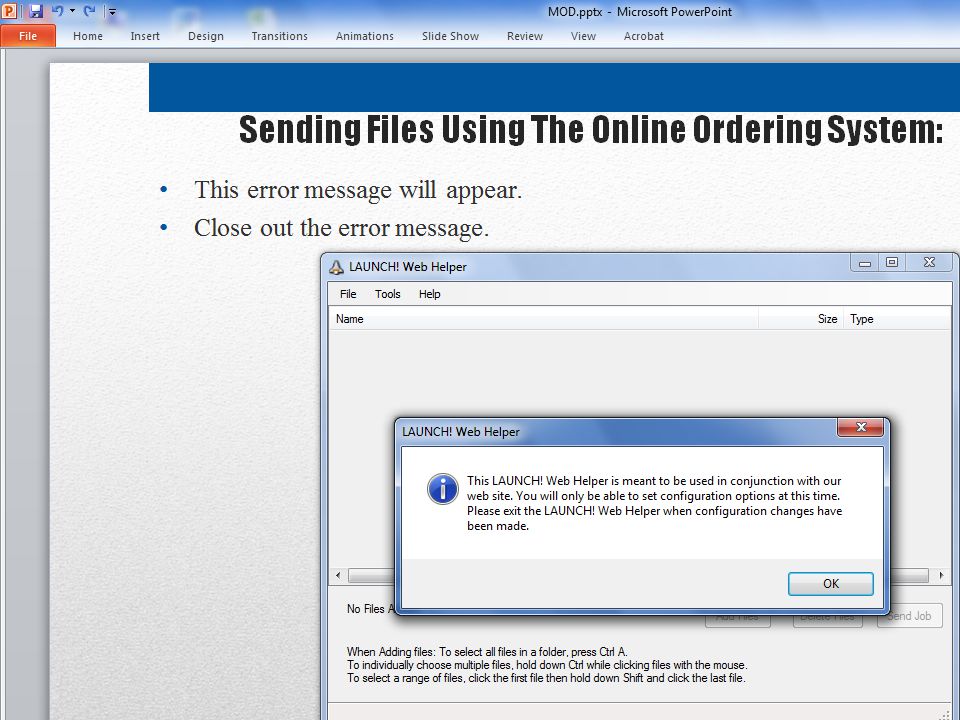Screen dimensions: 960x720
Task: Open the Undo history dropdown arrow
Action: point(72,10)
